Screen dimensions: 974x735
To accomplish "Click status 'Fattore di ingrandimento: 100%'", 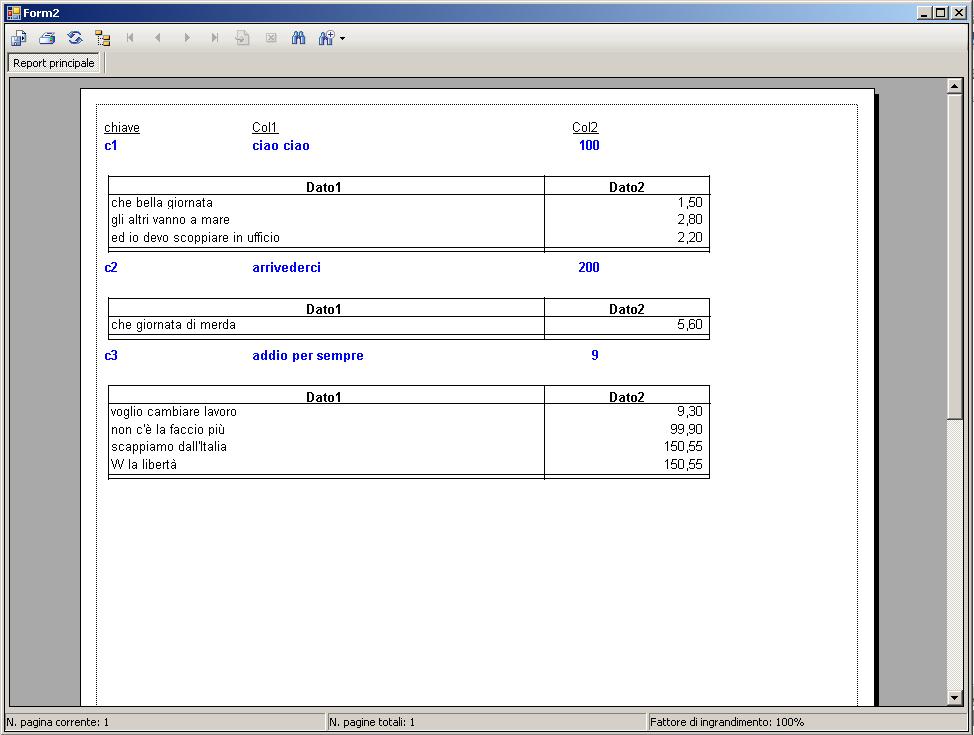I will pos(727,722).
